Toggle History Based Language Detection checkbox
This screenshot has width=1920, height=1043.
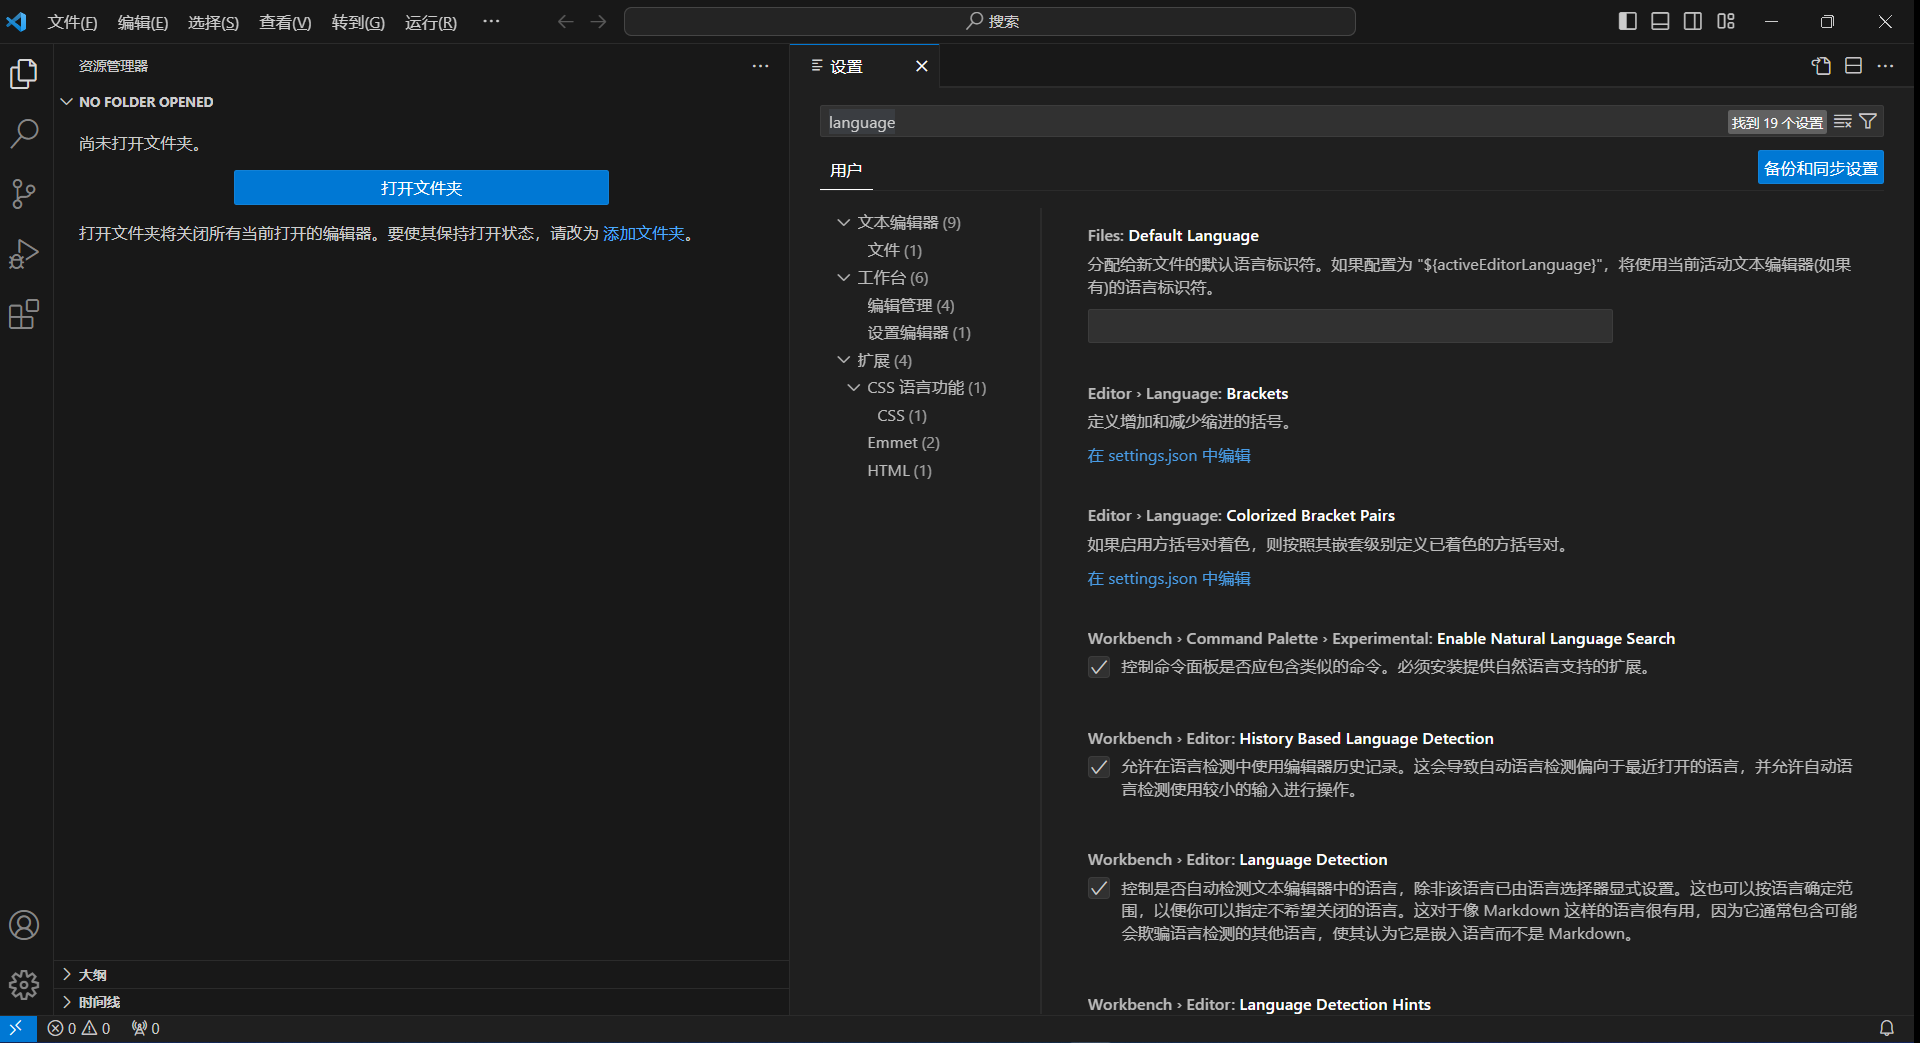point(1099,767)
